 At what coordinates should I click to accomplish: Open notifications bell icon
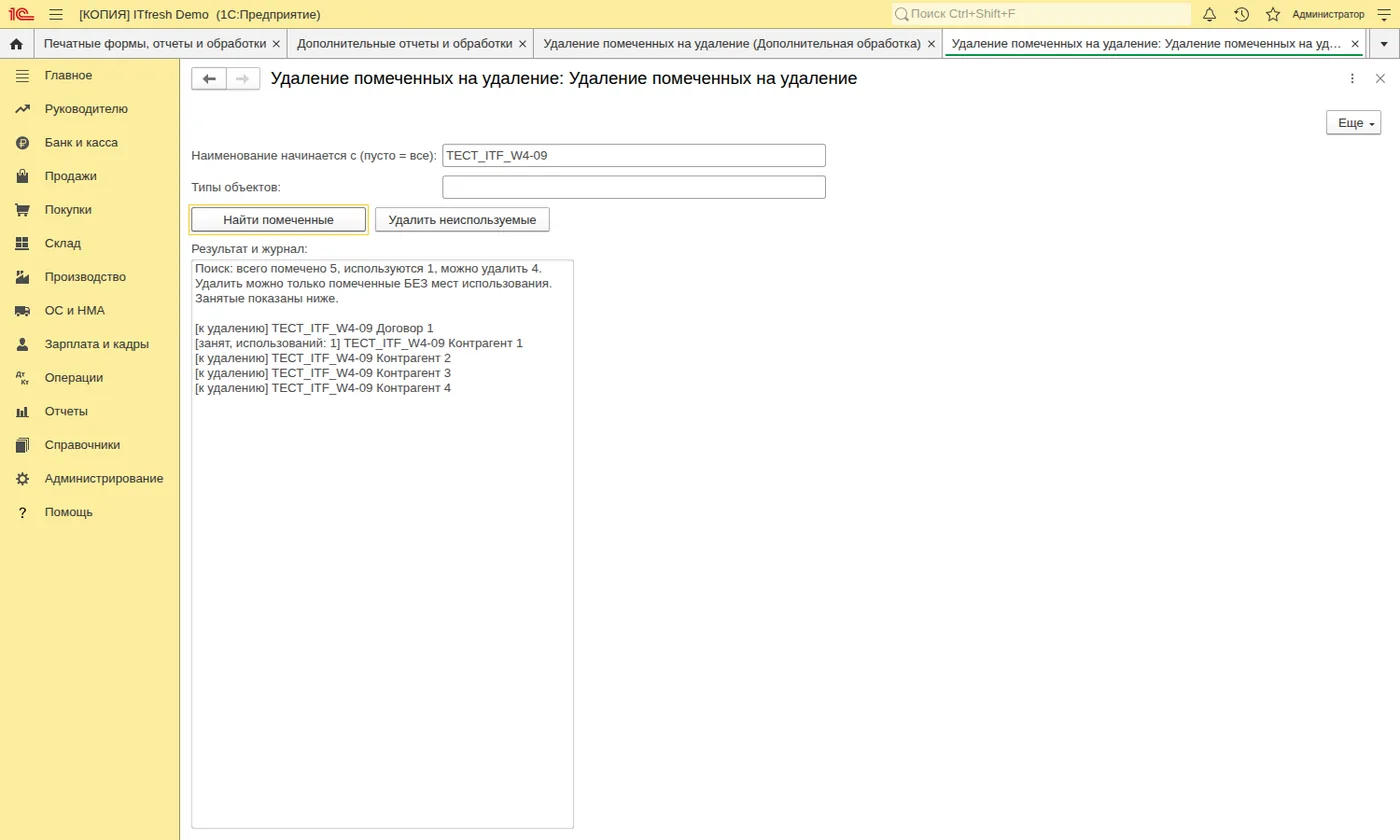(1210, 14)
